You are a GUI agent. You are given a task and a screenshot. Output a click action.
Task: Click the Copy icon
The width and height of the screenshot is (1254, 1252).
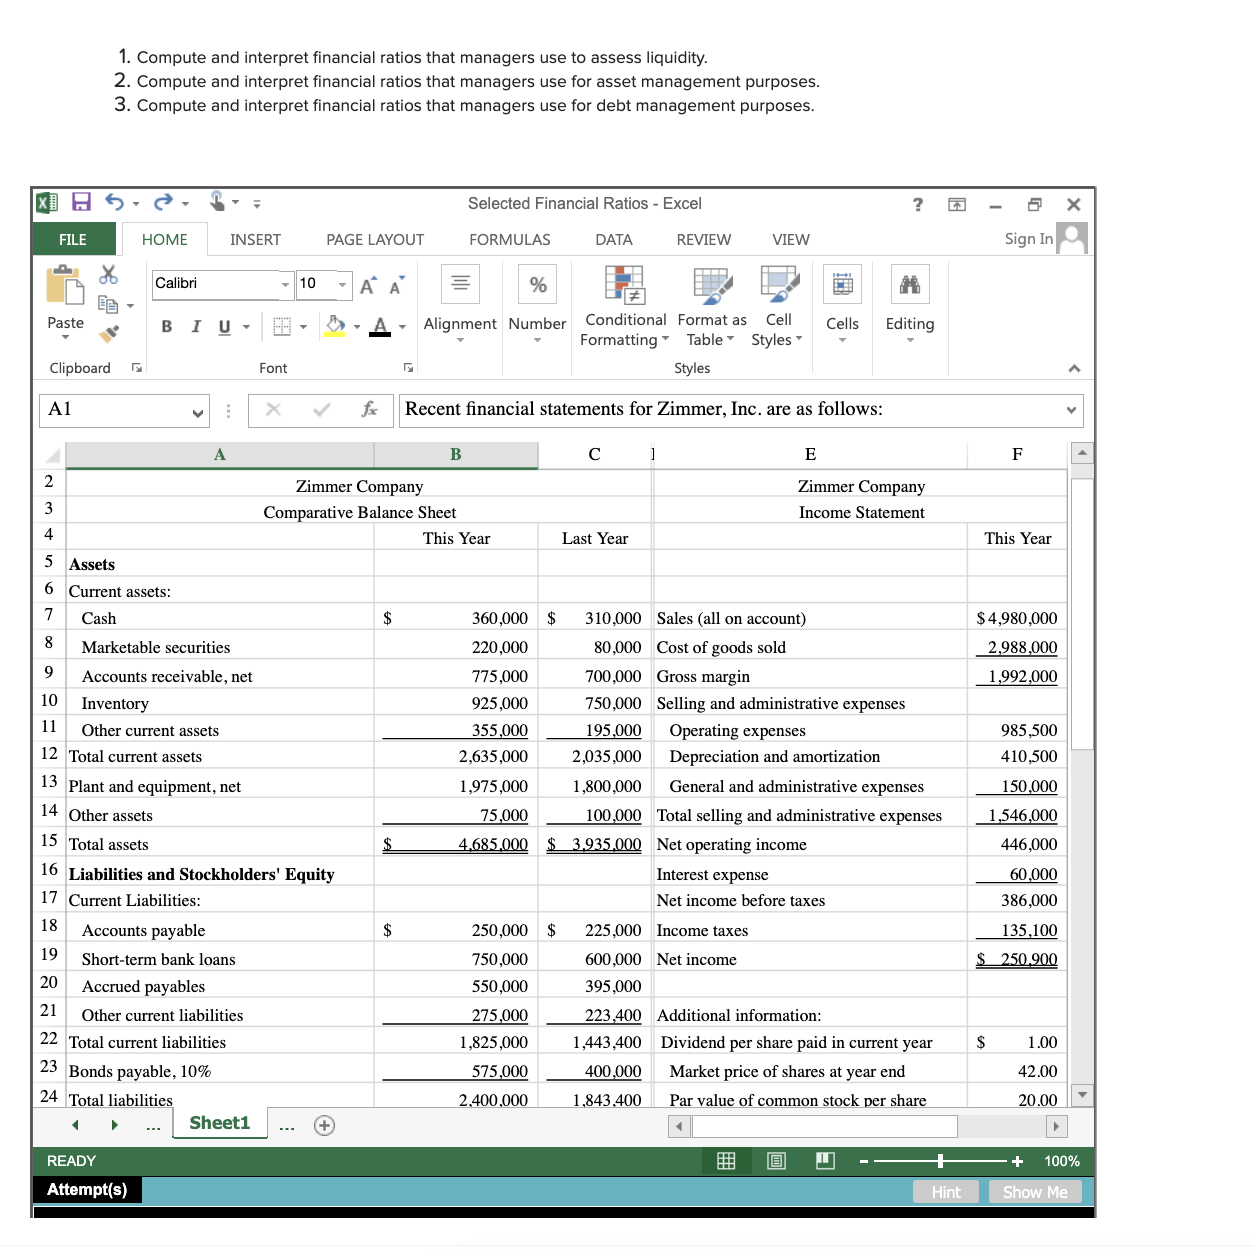tap(109, 304)
